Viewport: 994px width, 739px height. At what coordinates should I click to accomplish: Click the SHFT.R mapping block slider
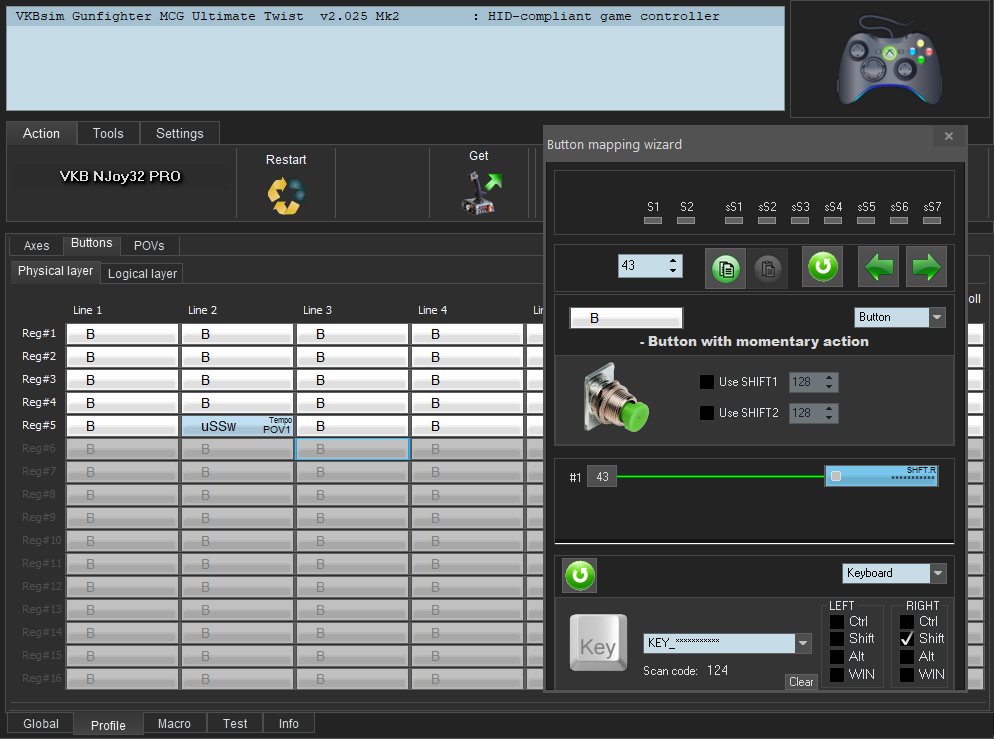(x=881, y=476)
